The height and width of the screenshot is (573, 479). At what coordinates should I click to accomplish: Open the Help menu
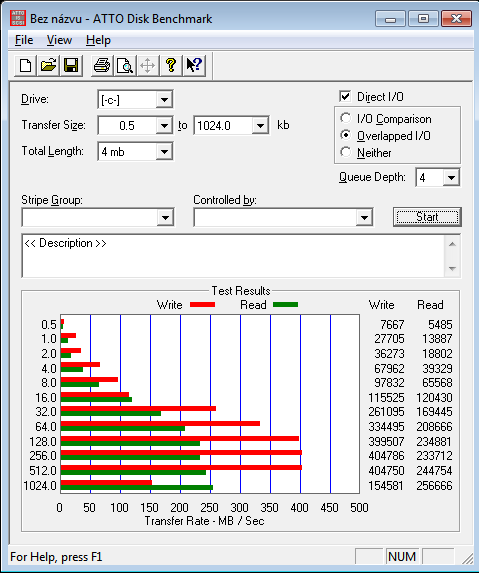pyautogui.click(x=98, y=40)
